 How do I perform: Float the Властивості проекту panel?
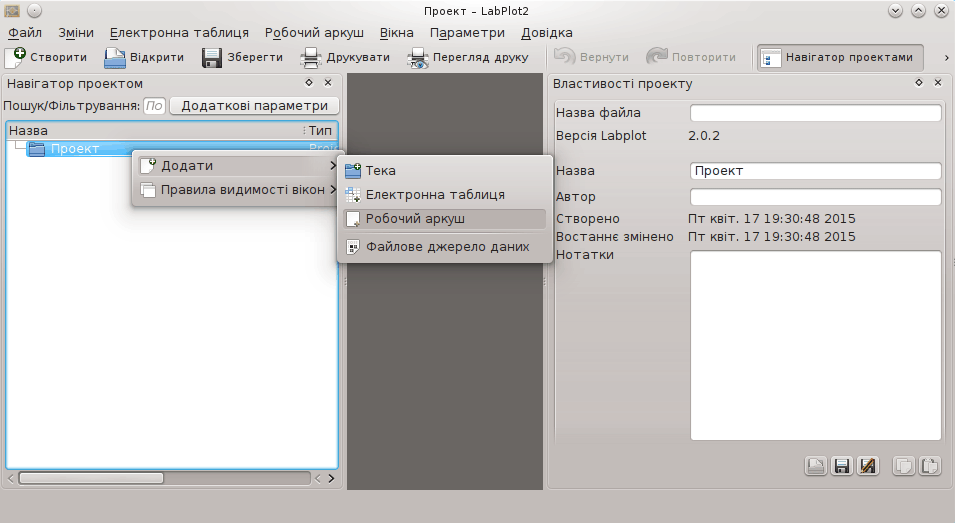tap(918, 83)
